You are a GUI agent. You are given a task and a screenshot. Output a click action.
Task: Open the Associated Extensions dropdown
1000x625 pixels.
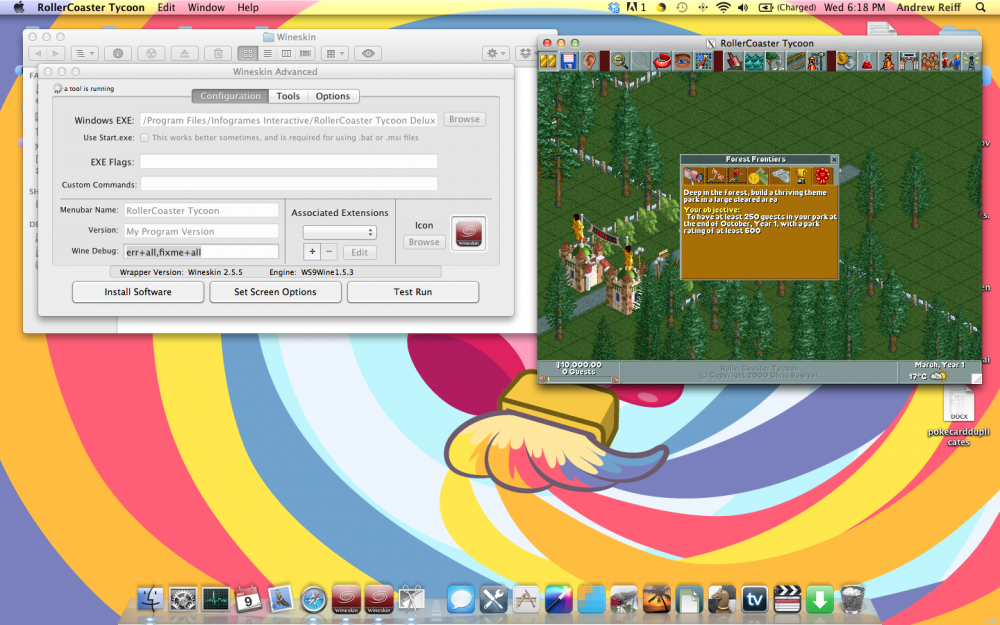click(339, 232)
